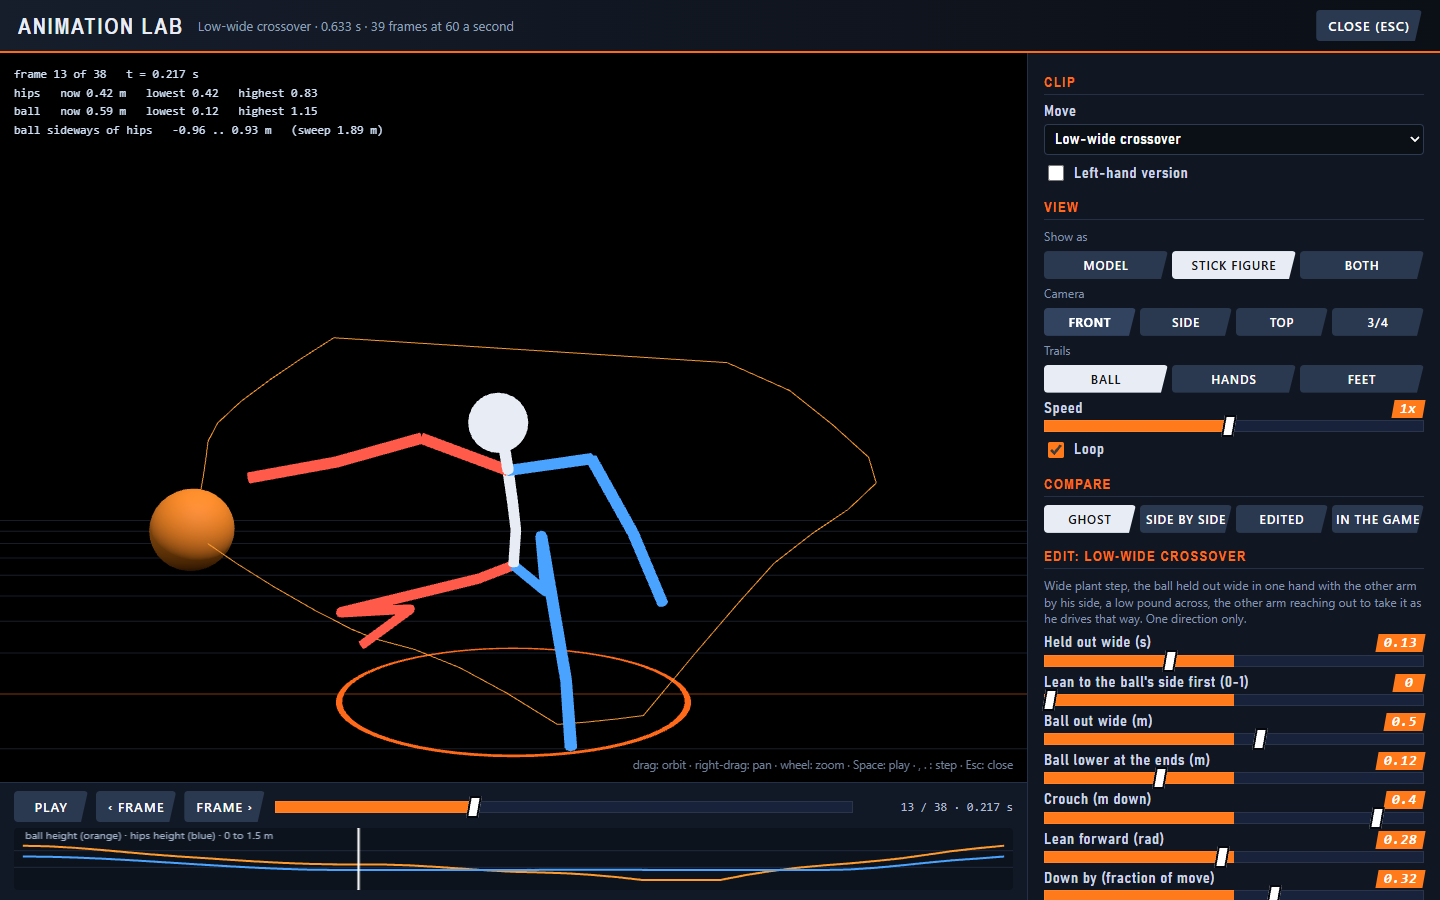Click the Lean to ball's side slider handle

click(x=1050, y=700)
